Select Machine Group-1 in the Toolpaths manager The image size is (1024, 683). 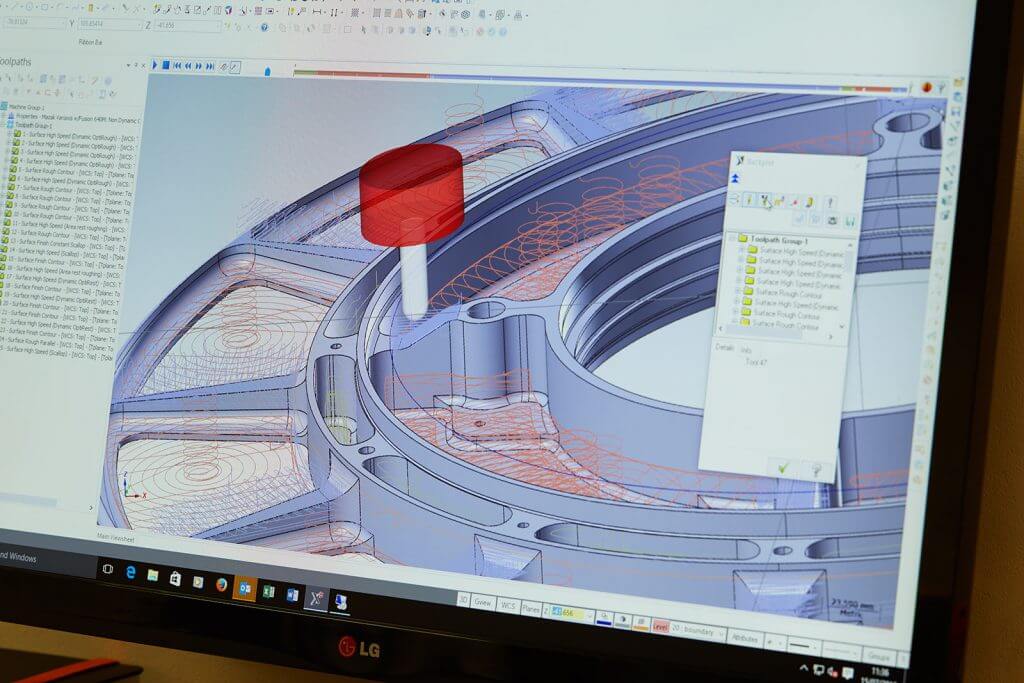click(x=26, y=107)
